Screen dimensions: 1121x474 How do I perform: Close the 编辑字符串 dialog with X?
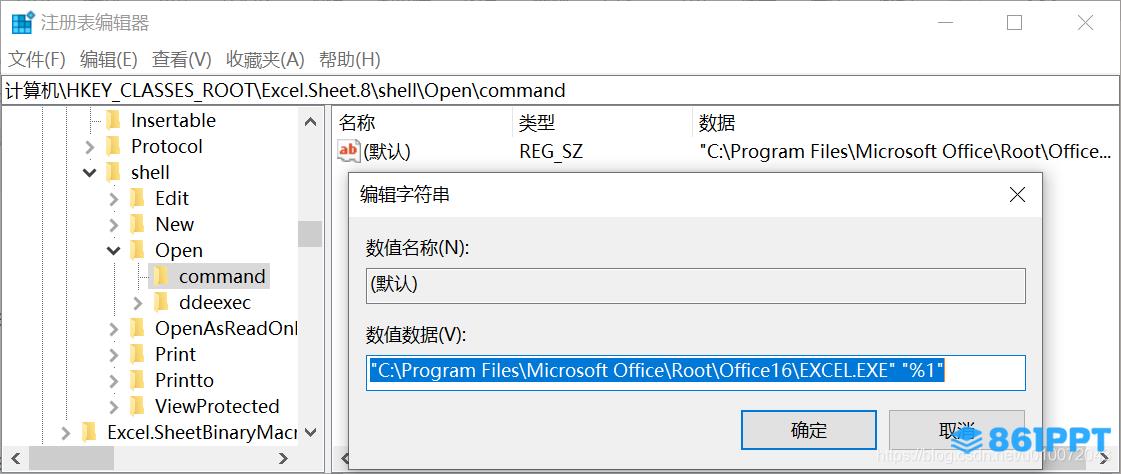pyautogui.click(x=1017, y=194)
